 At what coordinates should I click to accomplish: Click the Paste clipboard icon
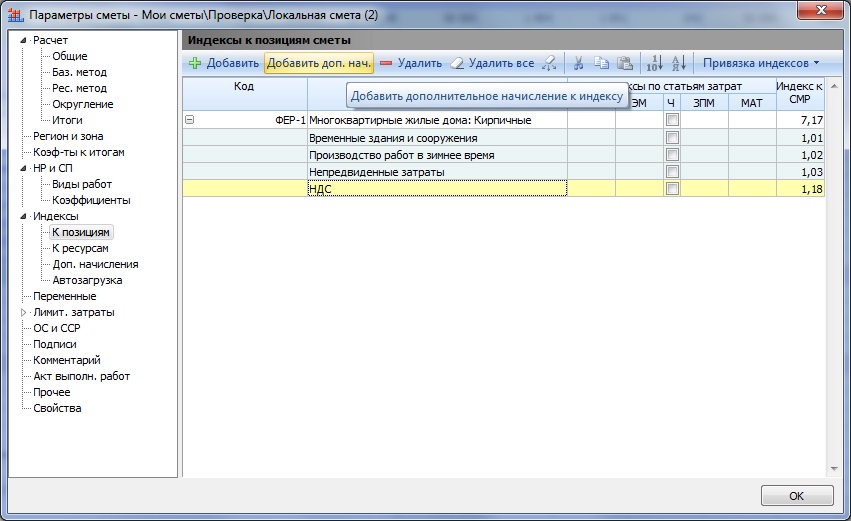click(625, 63)
